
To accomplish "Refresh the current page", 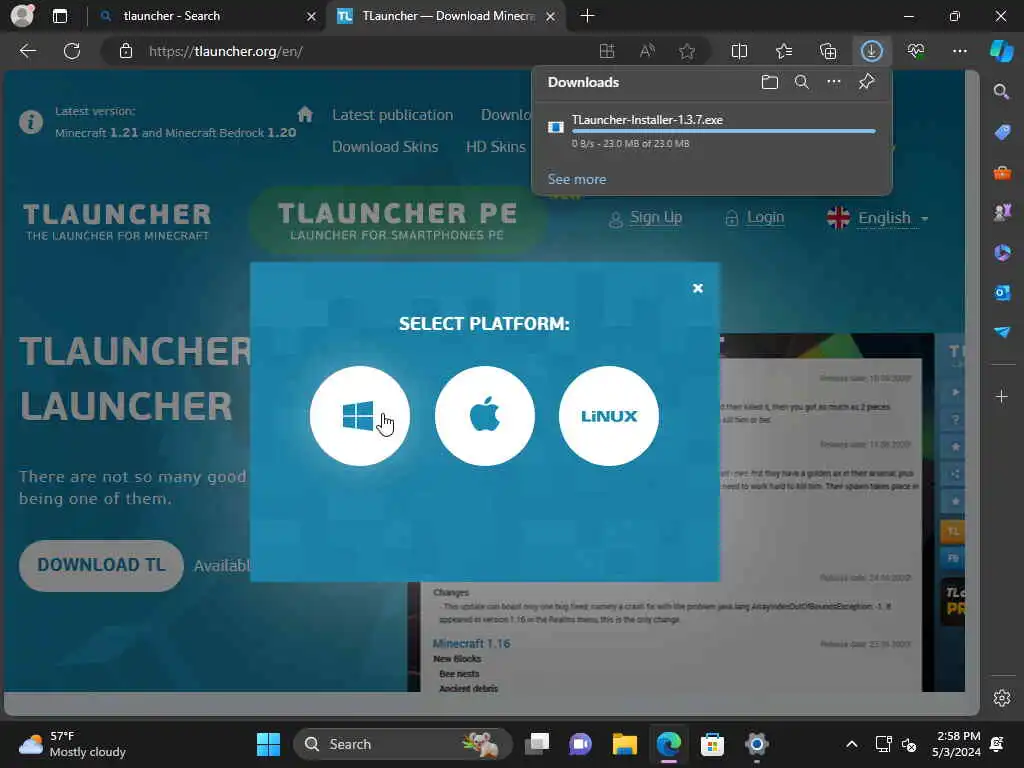I will tap(72, 51).
